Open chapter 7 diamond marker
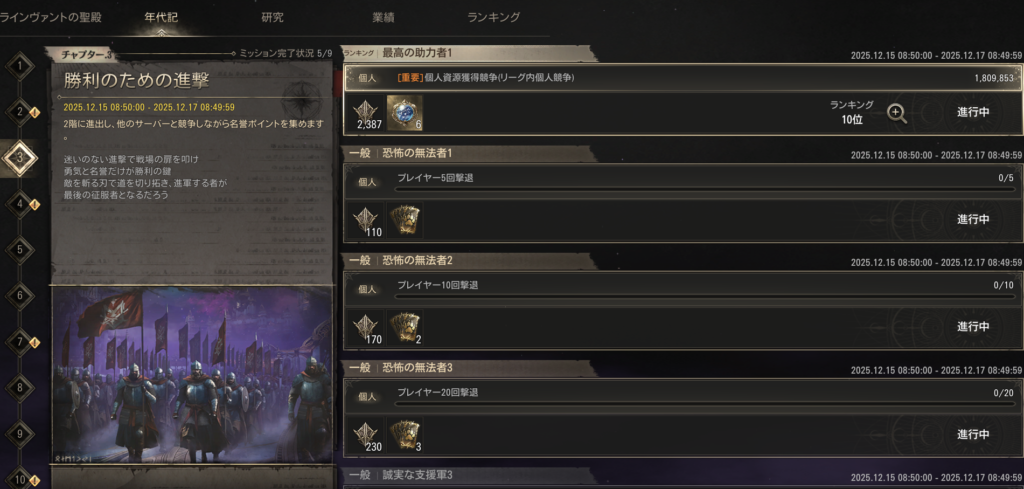The width and height of the screenshot is (1024, 489). coord(20,341)
